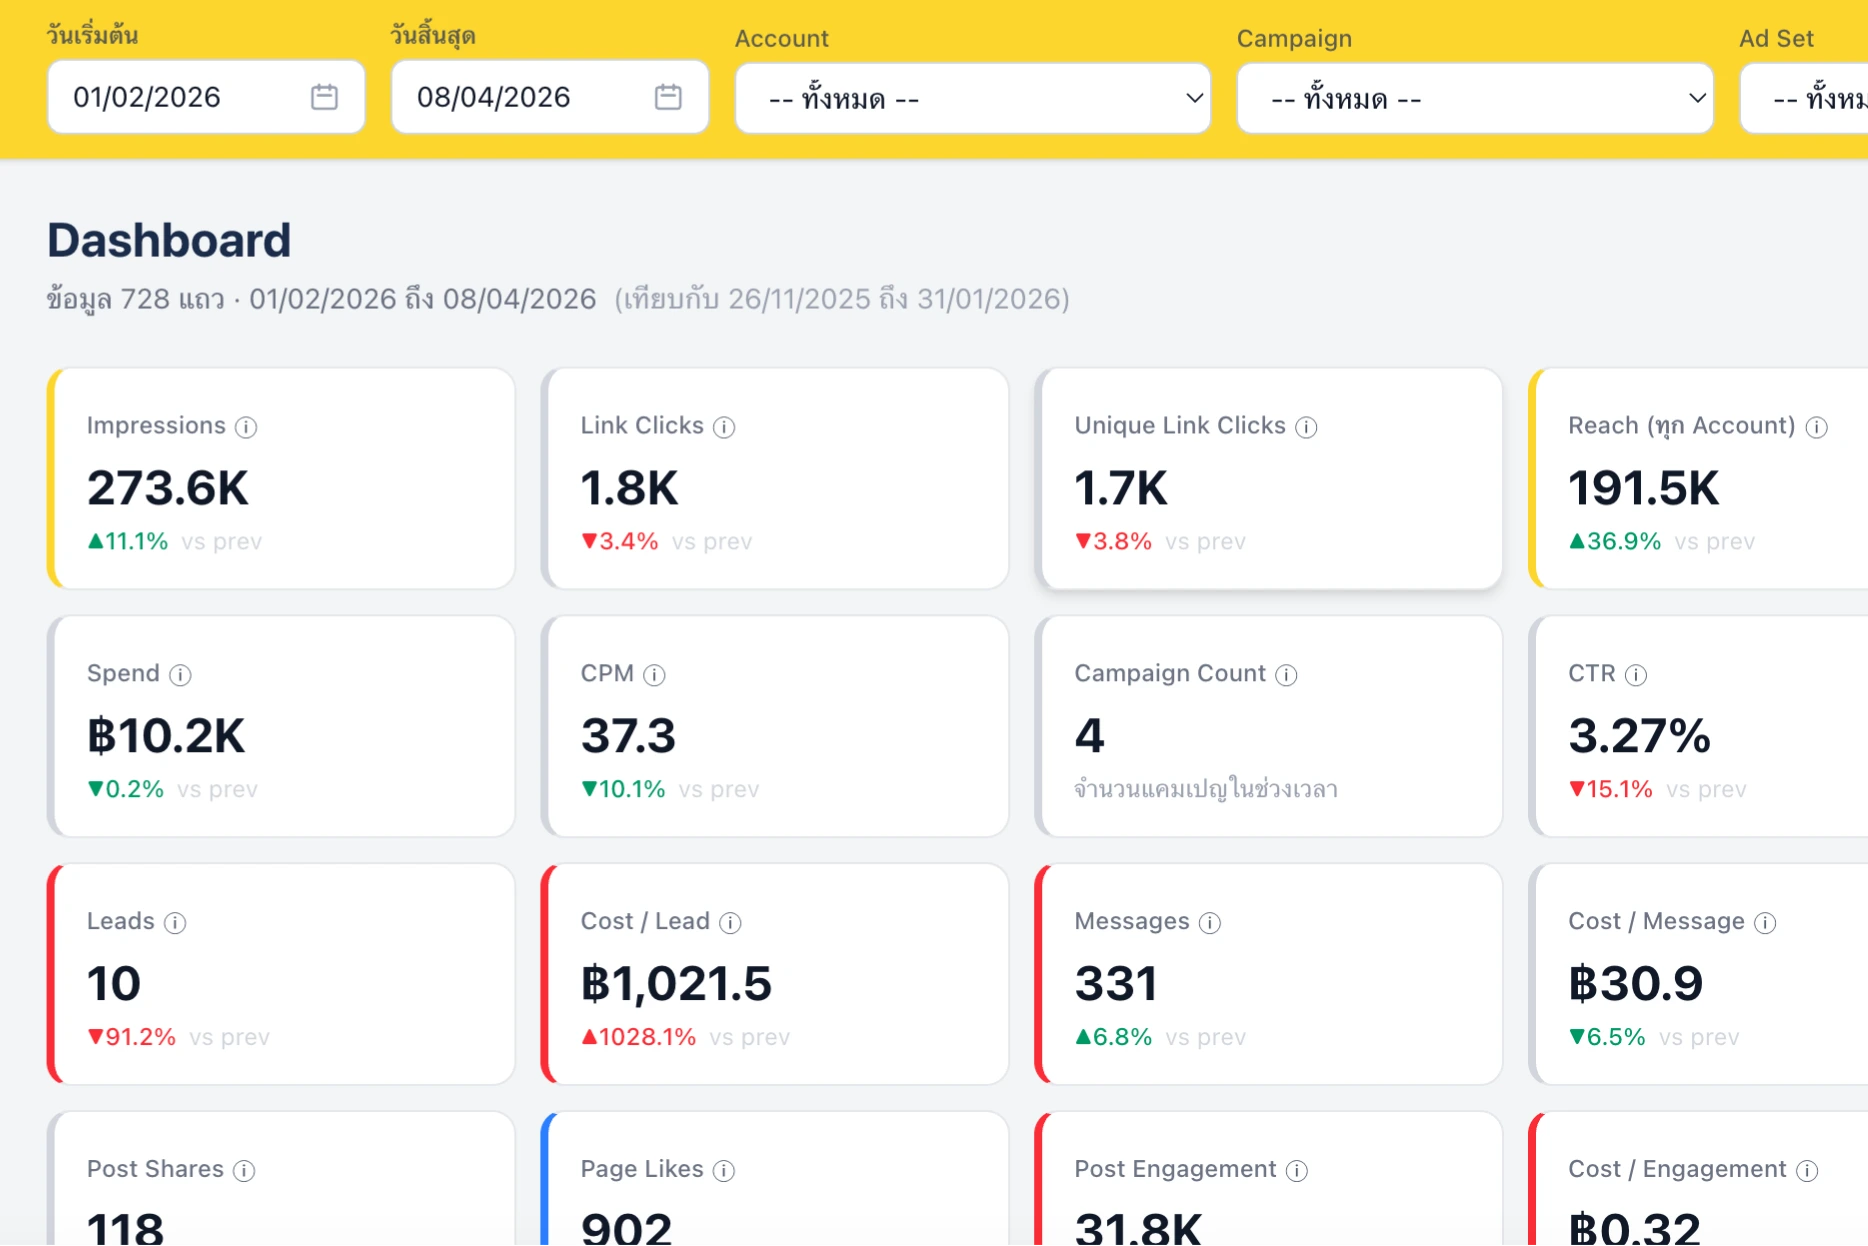
Task: Show info tooltip for Leads
Action: (x=175, y=923)
